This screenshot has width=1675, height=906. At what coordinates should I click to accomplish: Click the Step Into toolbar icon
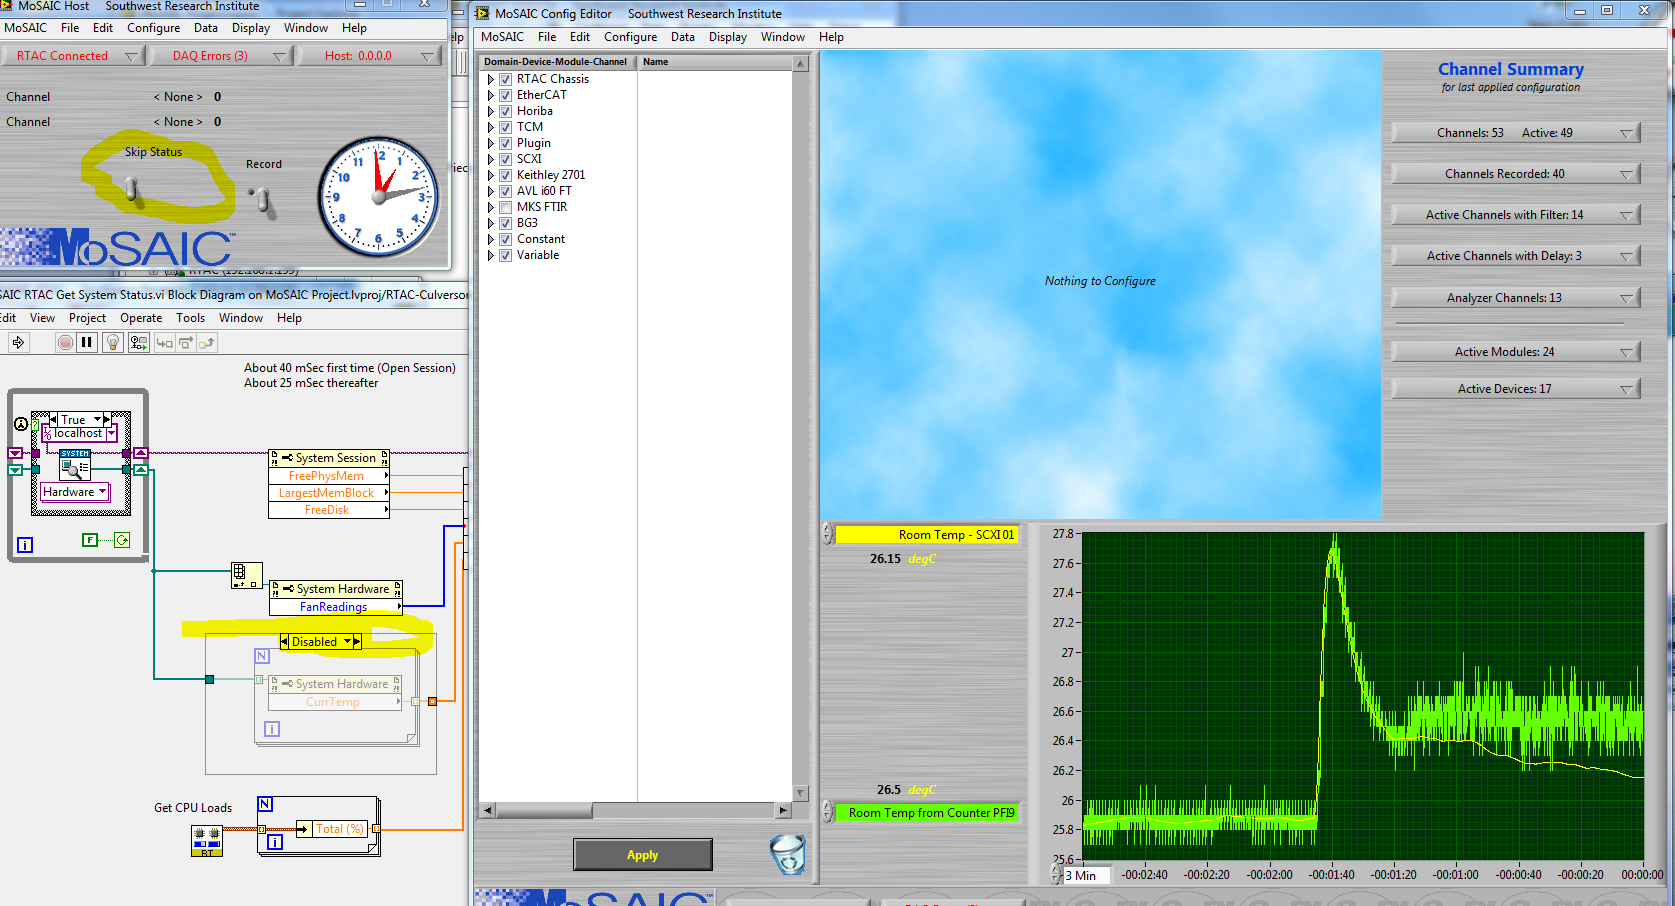(x=164, y=343)
